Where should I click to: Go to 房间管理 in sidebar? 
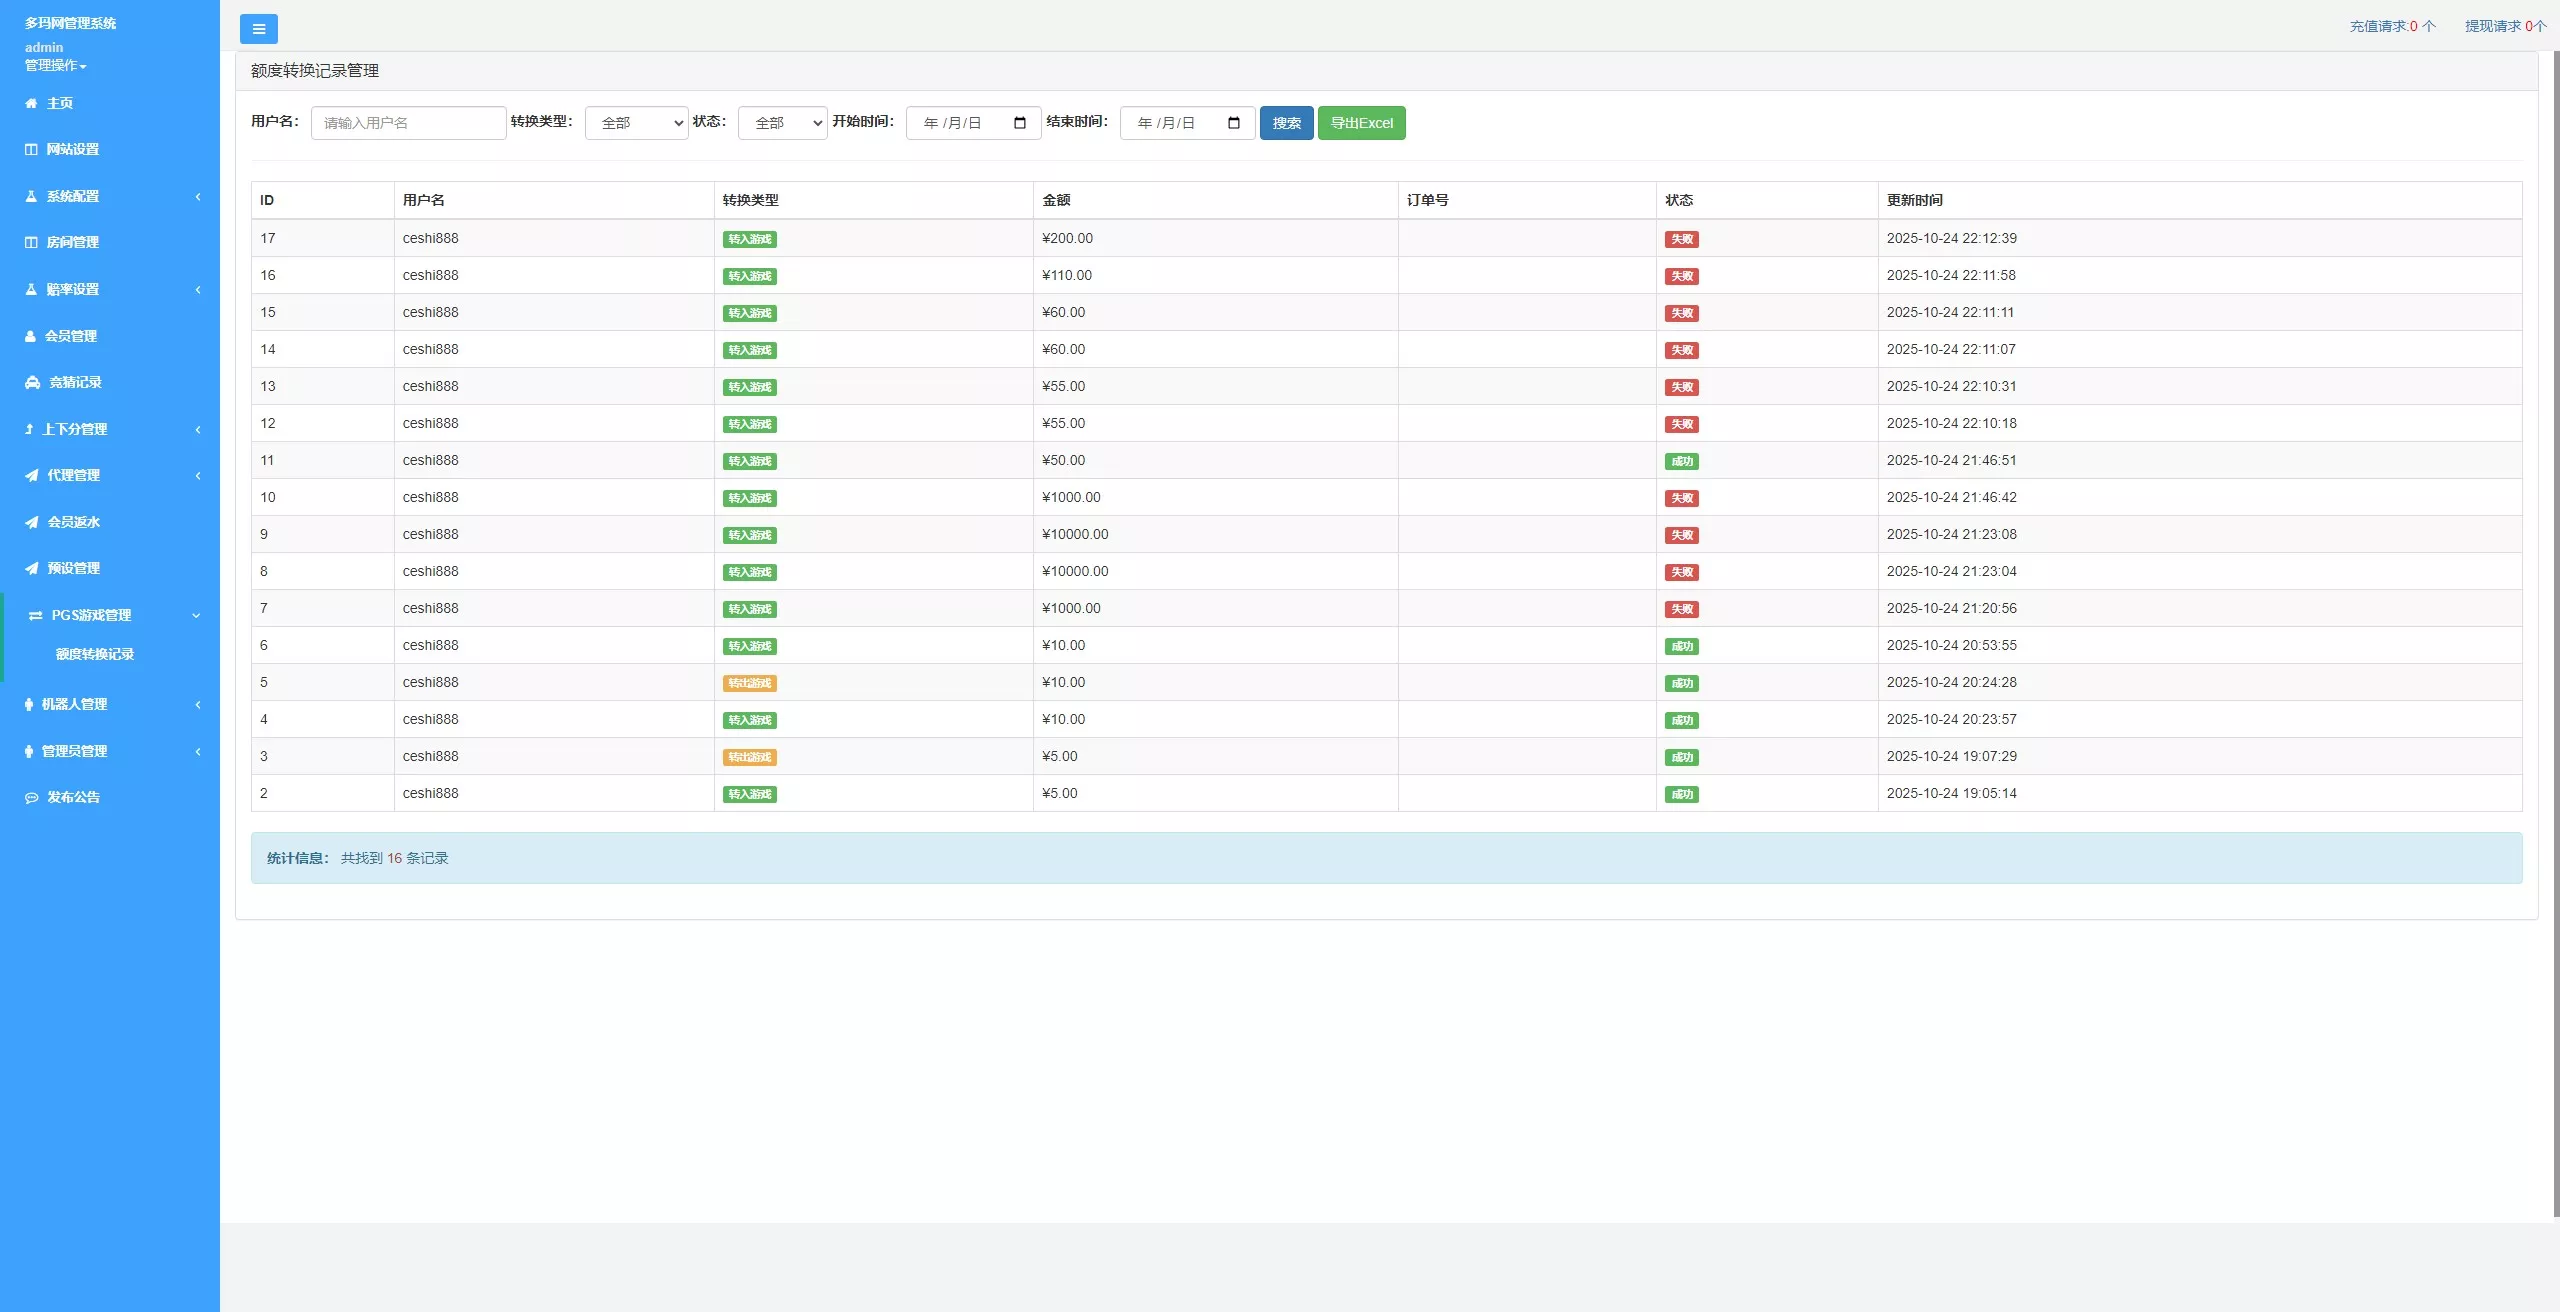72,242
